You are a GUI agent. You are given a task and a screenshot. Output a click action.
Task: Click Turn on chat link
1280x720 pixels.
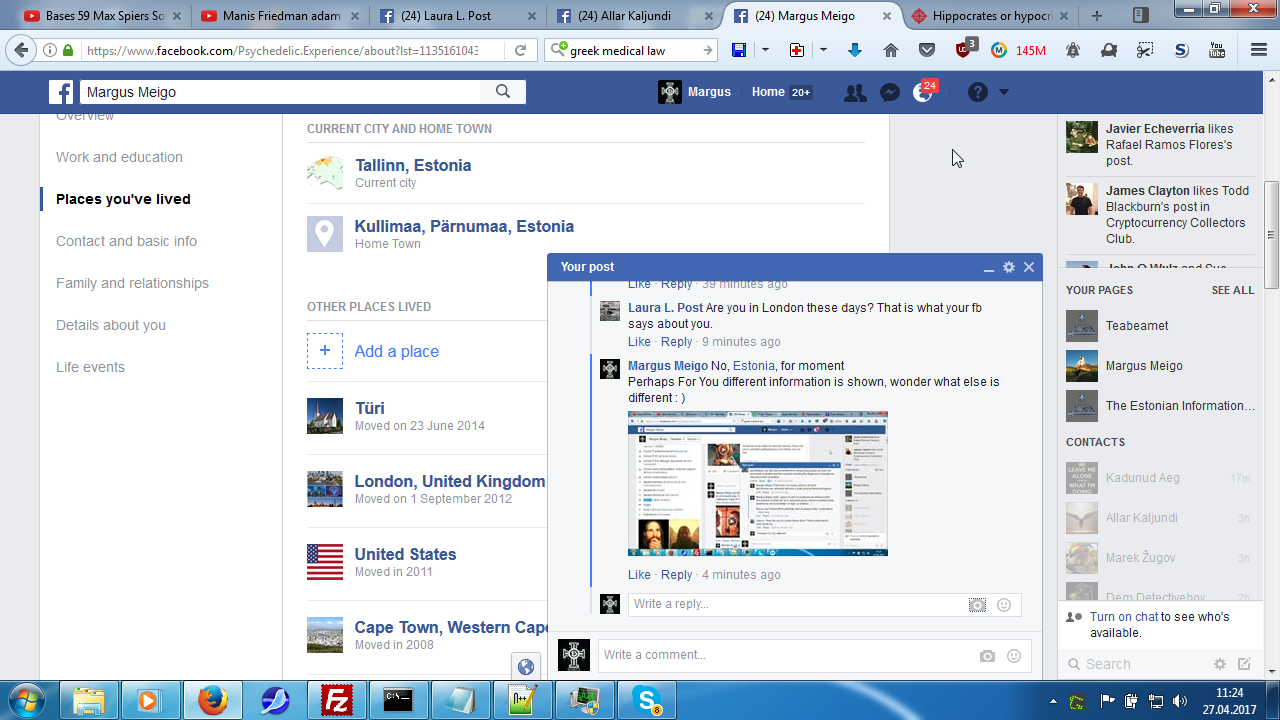[x=1124, y=617]
